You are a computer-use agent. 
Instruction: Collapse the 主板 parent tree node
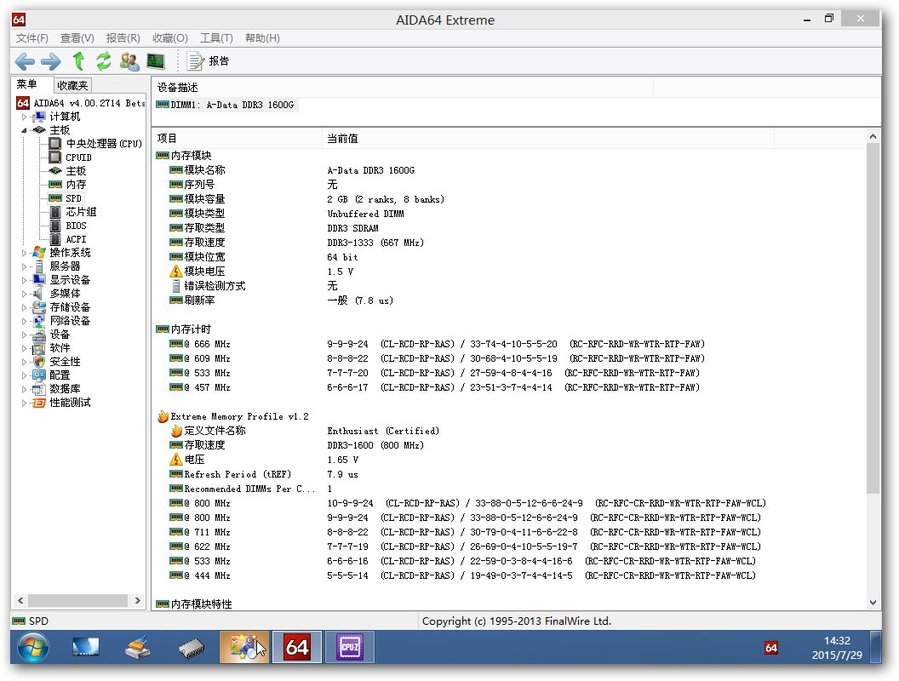click(24, 131)
